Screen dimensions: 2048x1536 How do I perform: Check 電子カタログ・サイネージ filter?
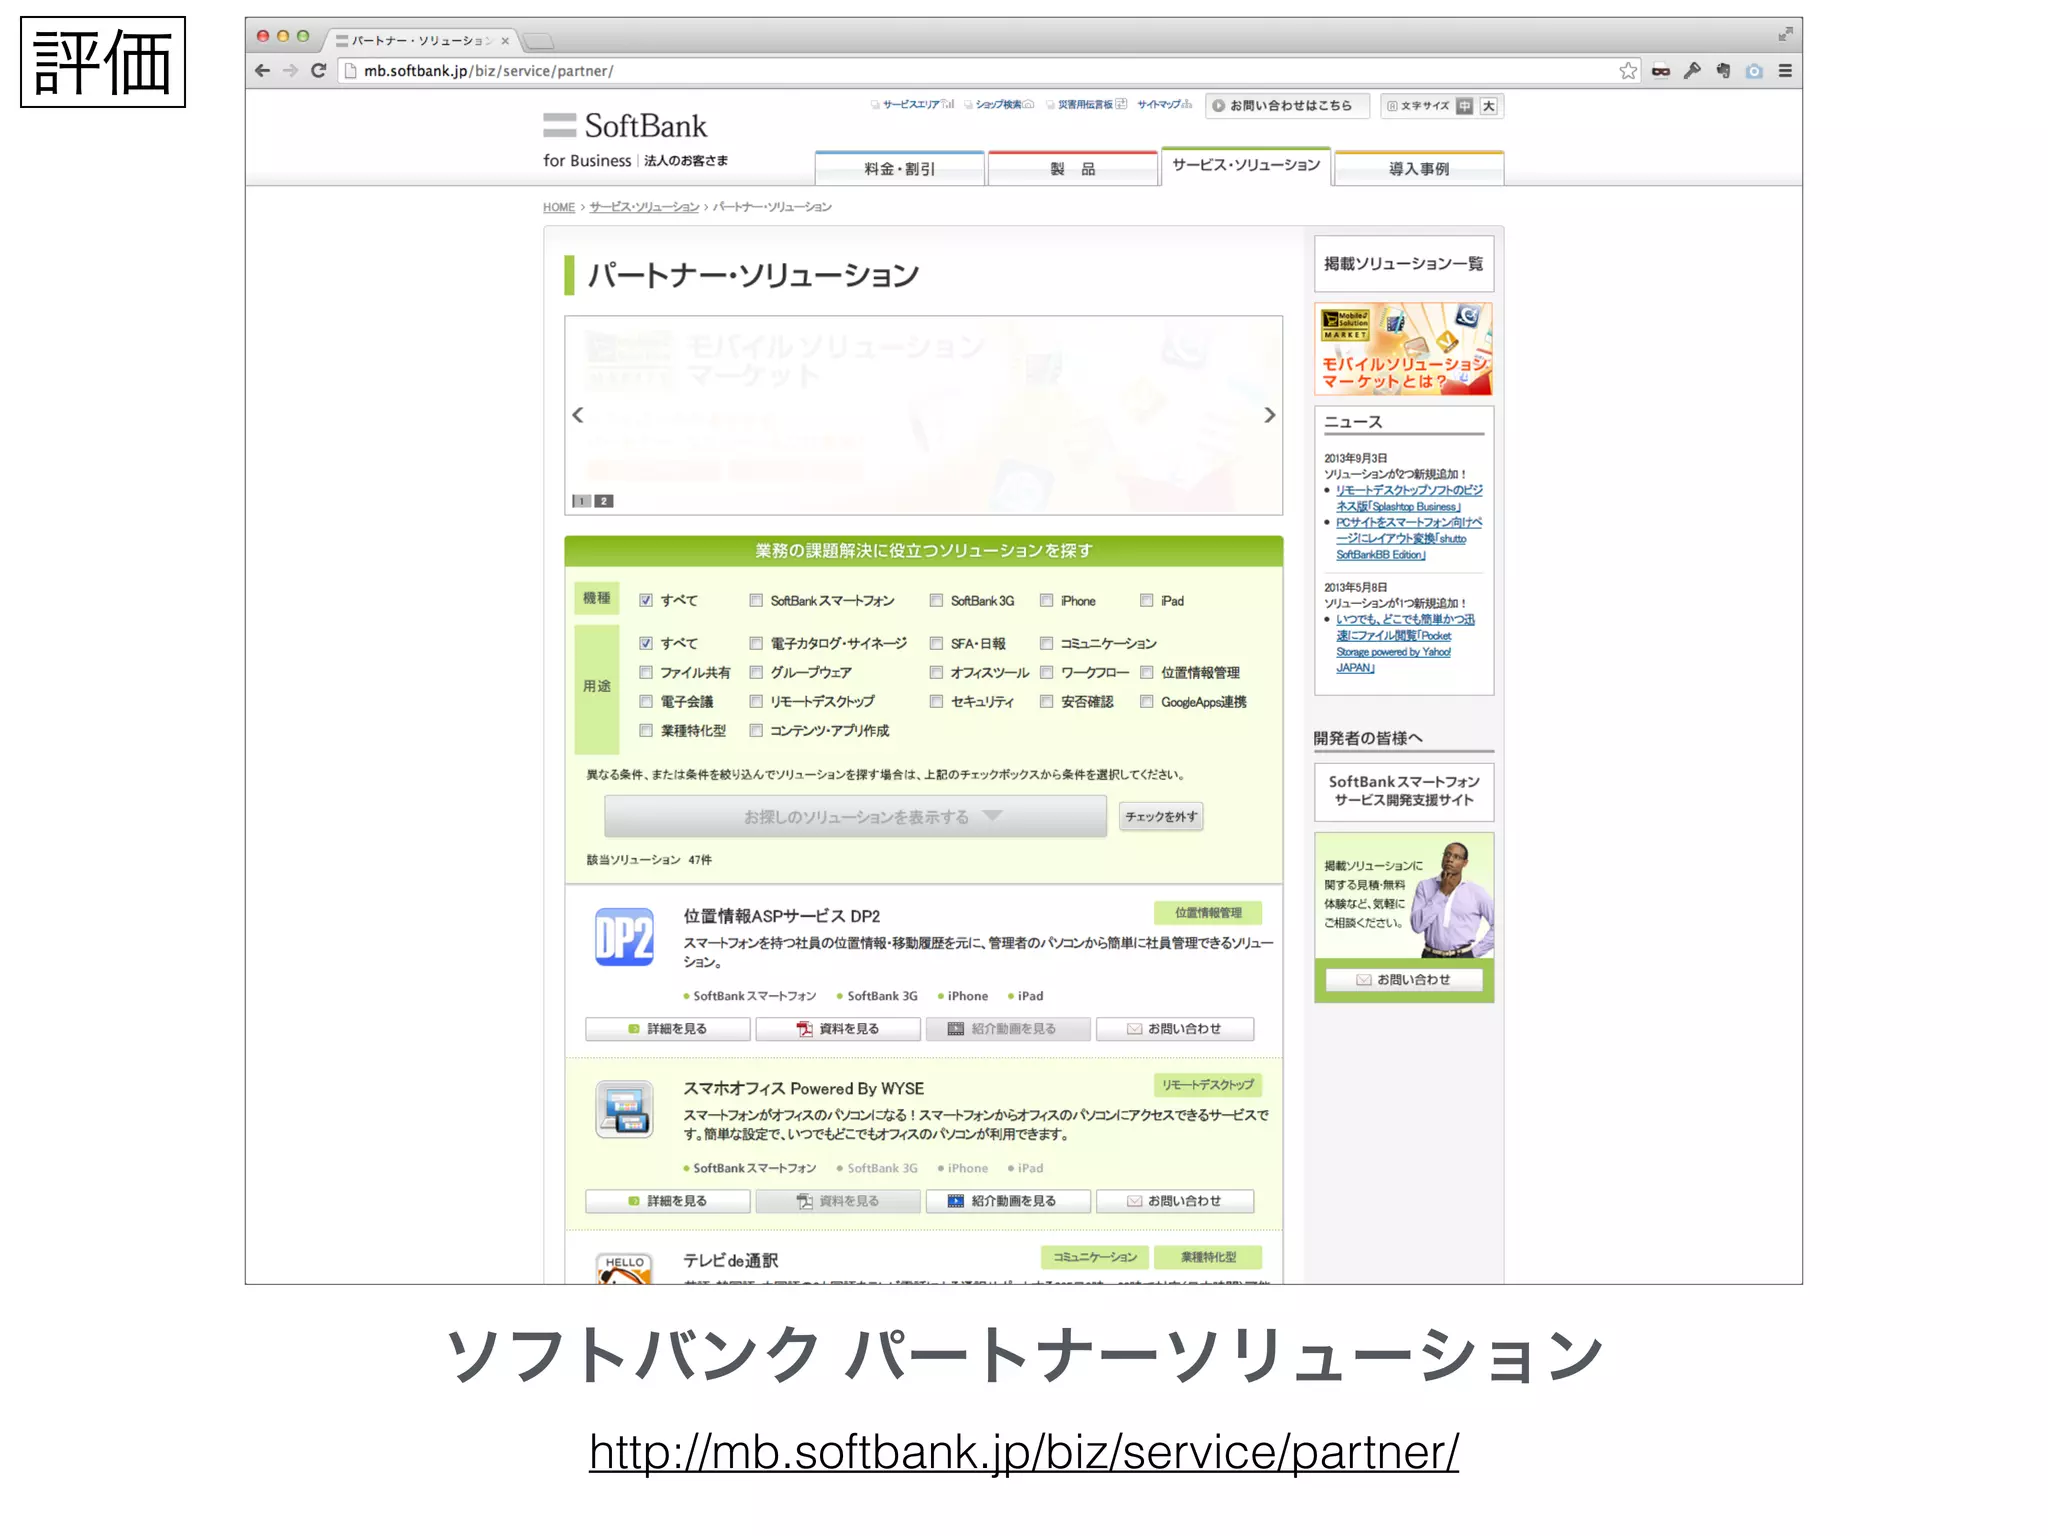click(x=756, y=644)
